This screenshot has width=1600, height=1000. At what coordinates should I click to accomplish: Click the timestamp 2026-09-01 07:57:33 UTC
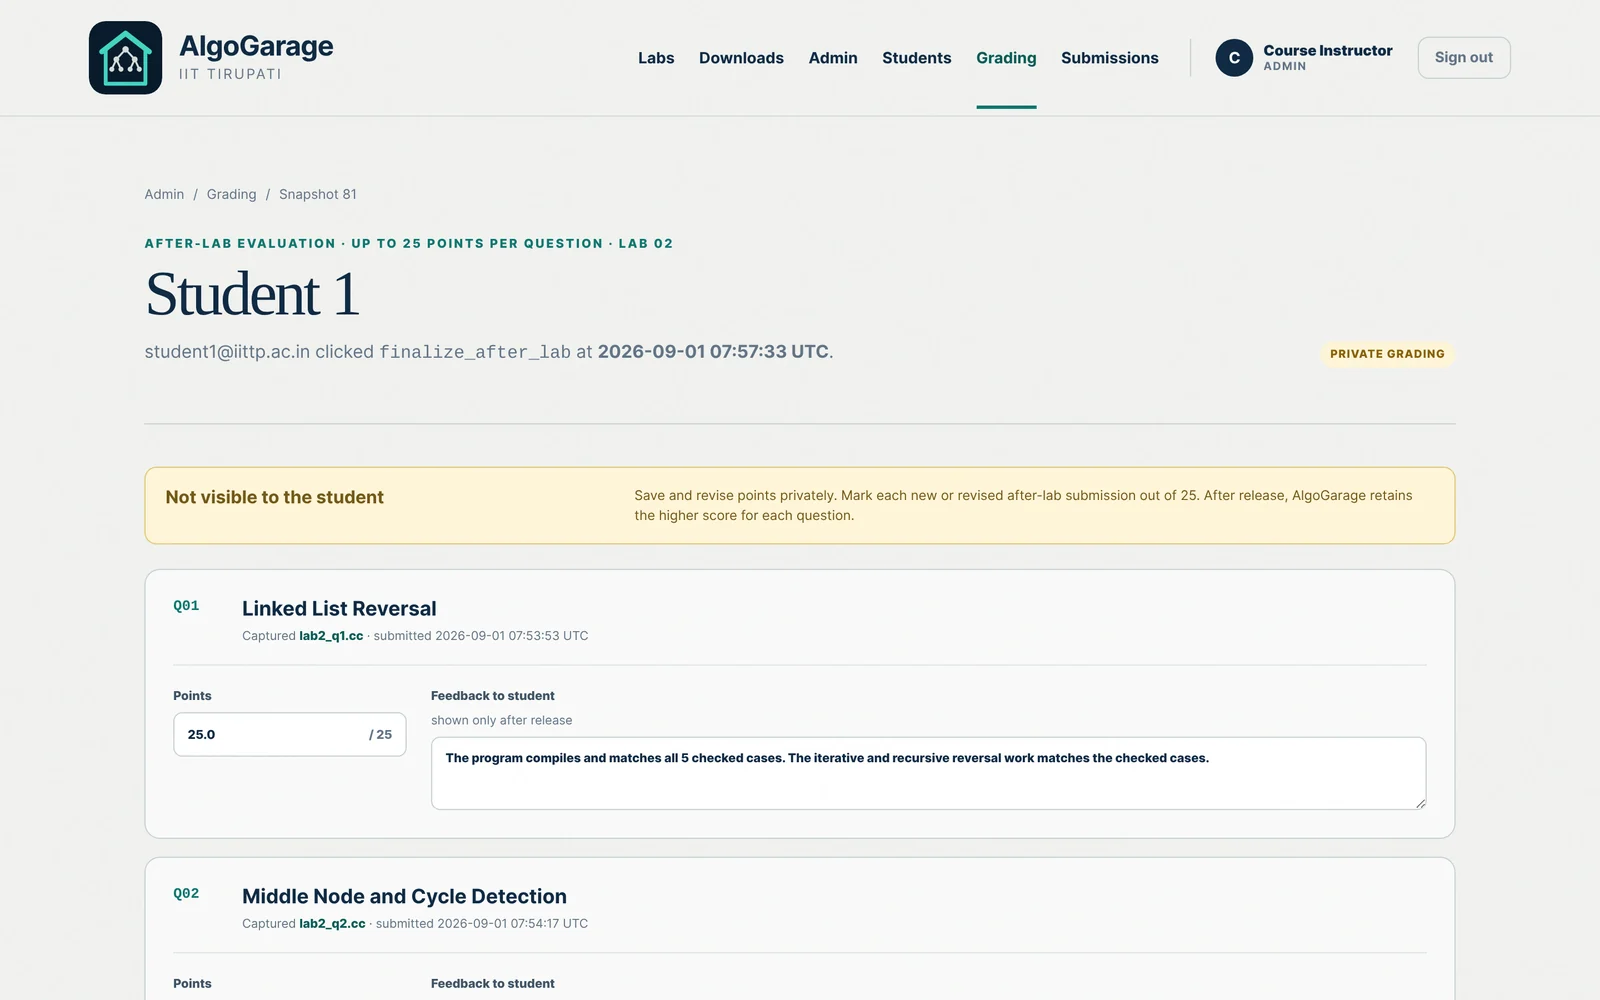713,352
